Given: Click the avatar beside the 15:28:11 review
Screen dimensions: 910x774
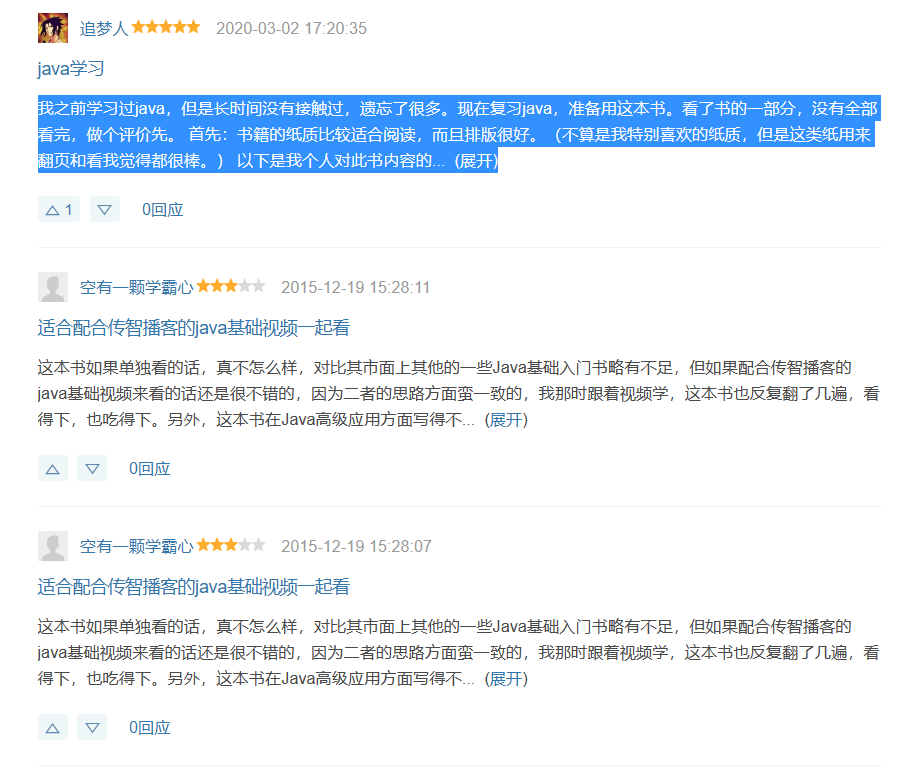Looking at the screenshot, I should pyautogui.click(x=53, y=287).
